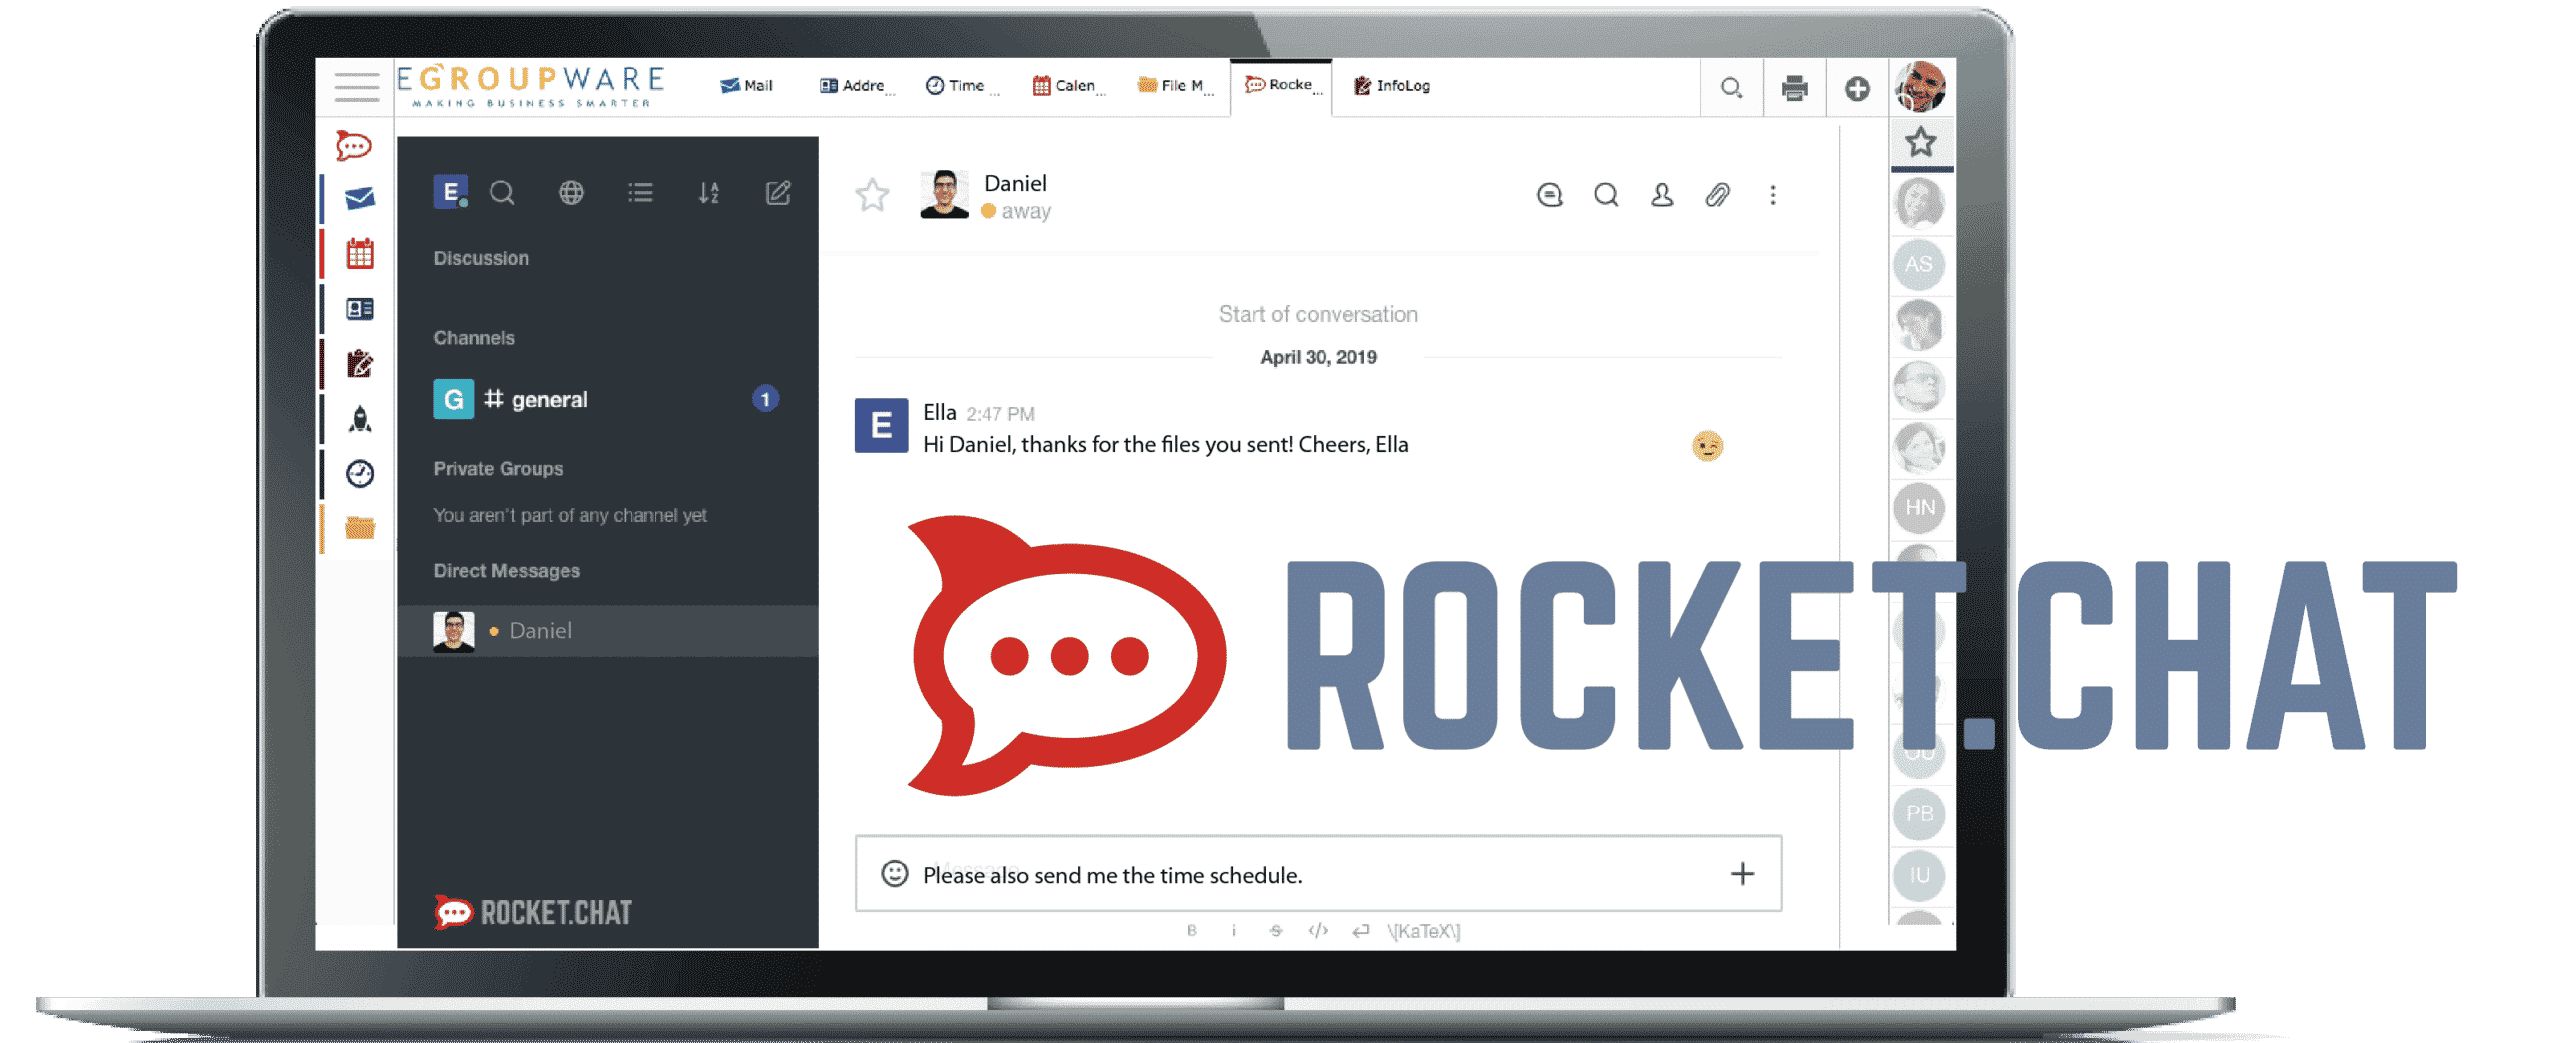The height and width of the screenshot is (1043, 2560).
Task: Show user info icon in chat header
Action: pyautogui.click(x=1662, y=195)
